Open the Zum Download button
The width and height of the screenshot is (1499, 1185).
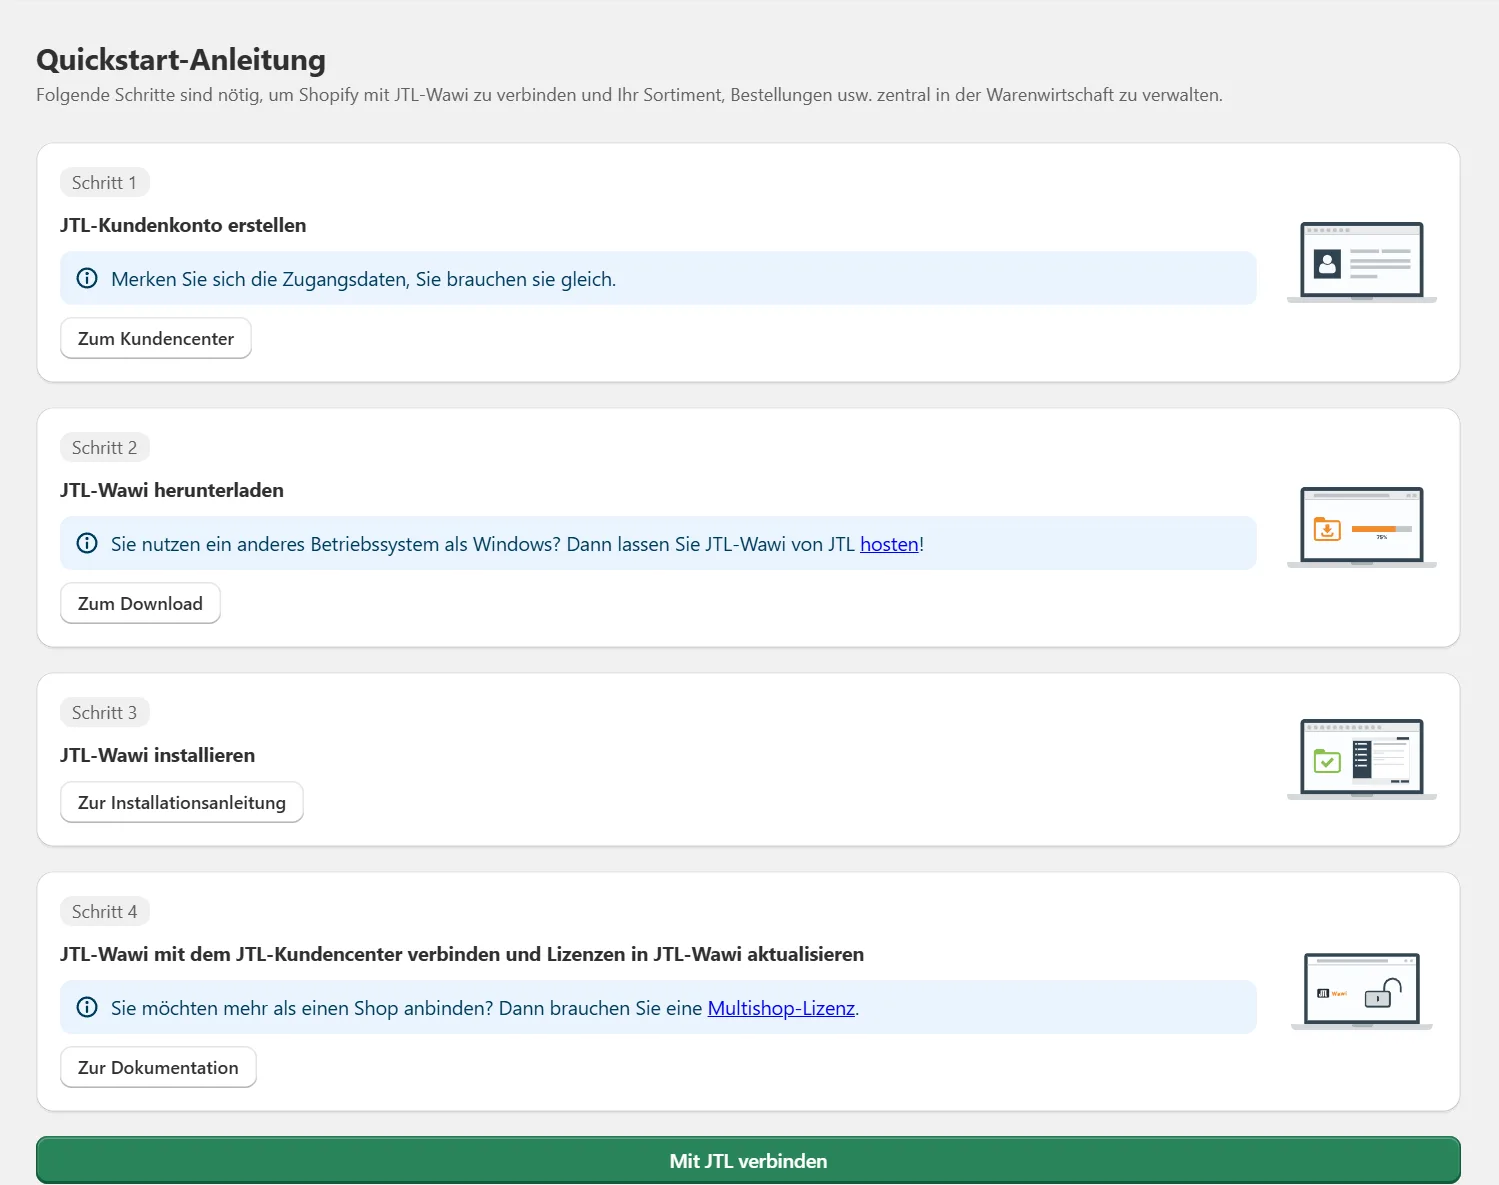tap(140, 603)
